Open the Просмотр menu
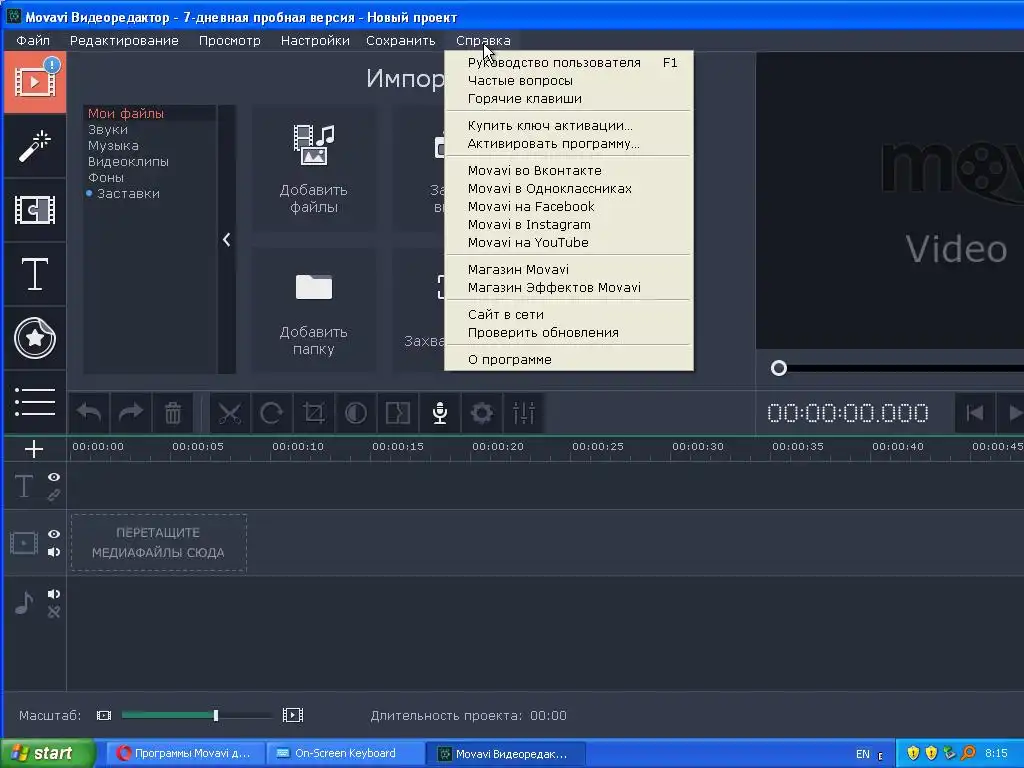 point(229,40)
